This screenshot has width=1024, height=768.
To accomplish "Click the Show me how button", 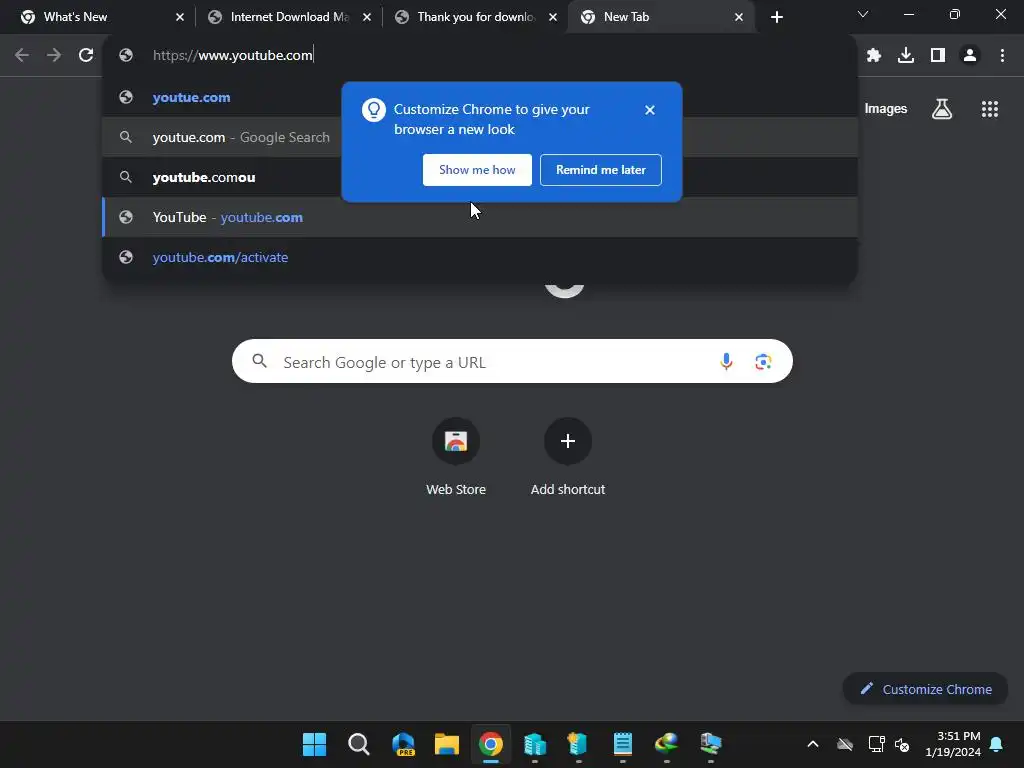I will click(x=477, y=170).
